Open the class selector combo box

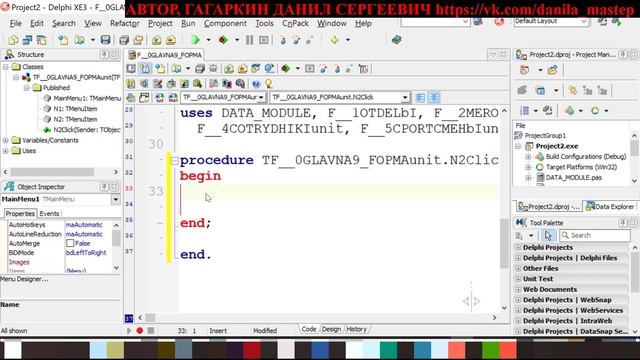click(x=261, y=97)
